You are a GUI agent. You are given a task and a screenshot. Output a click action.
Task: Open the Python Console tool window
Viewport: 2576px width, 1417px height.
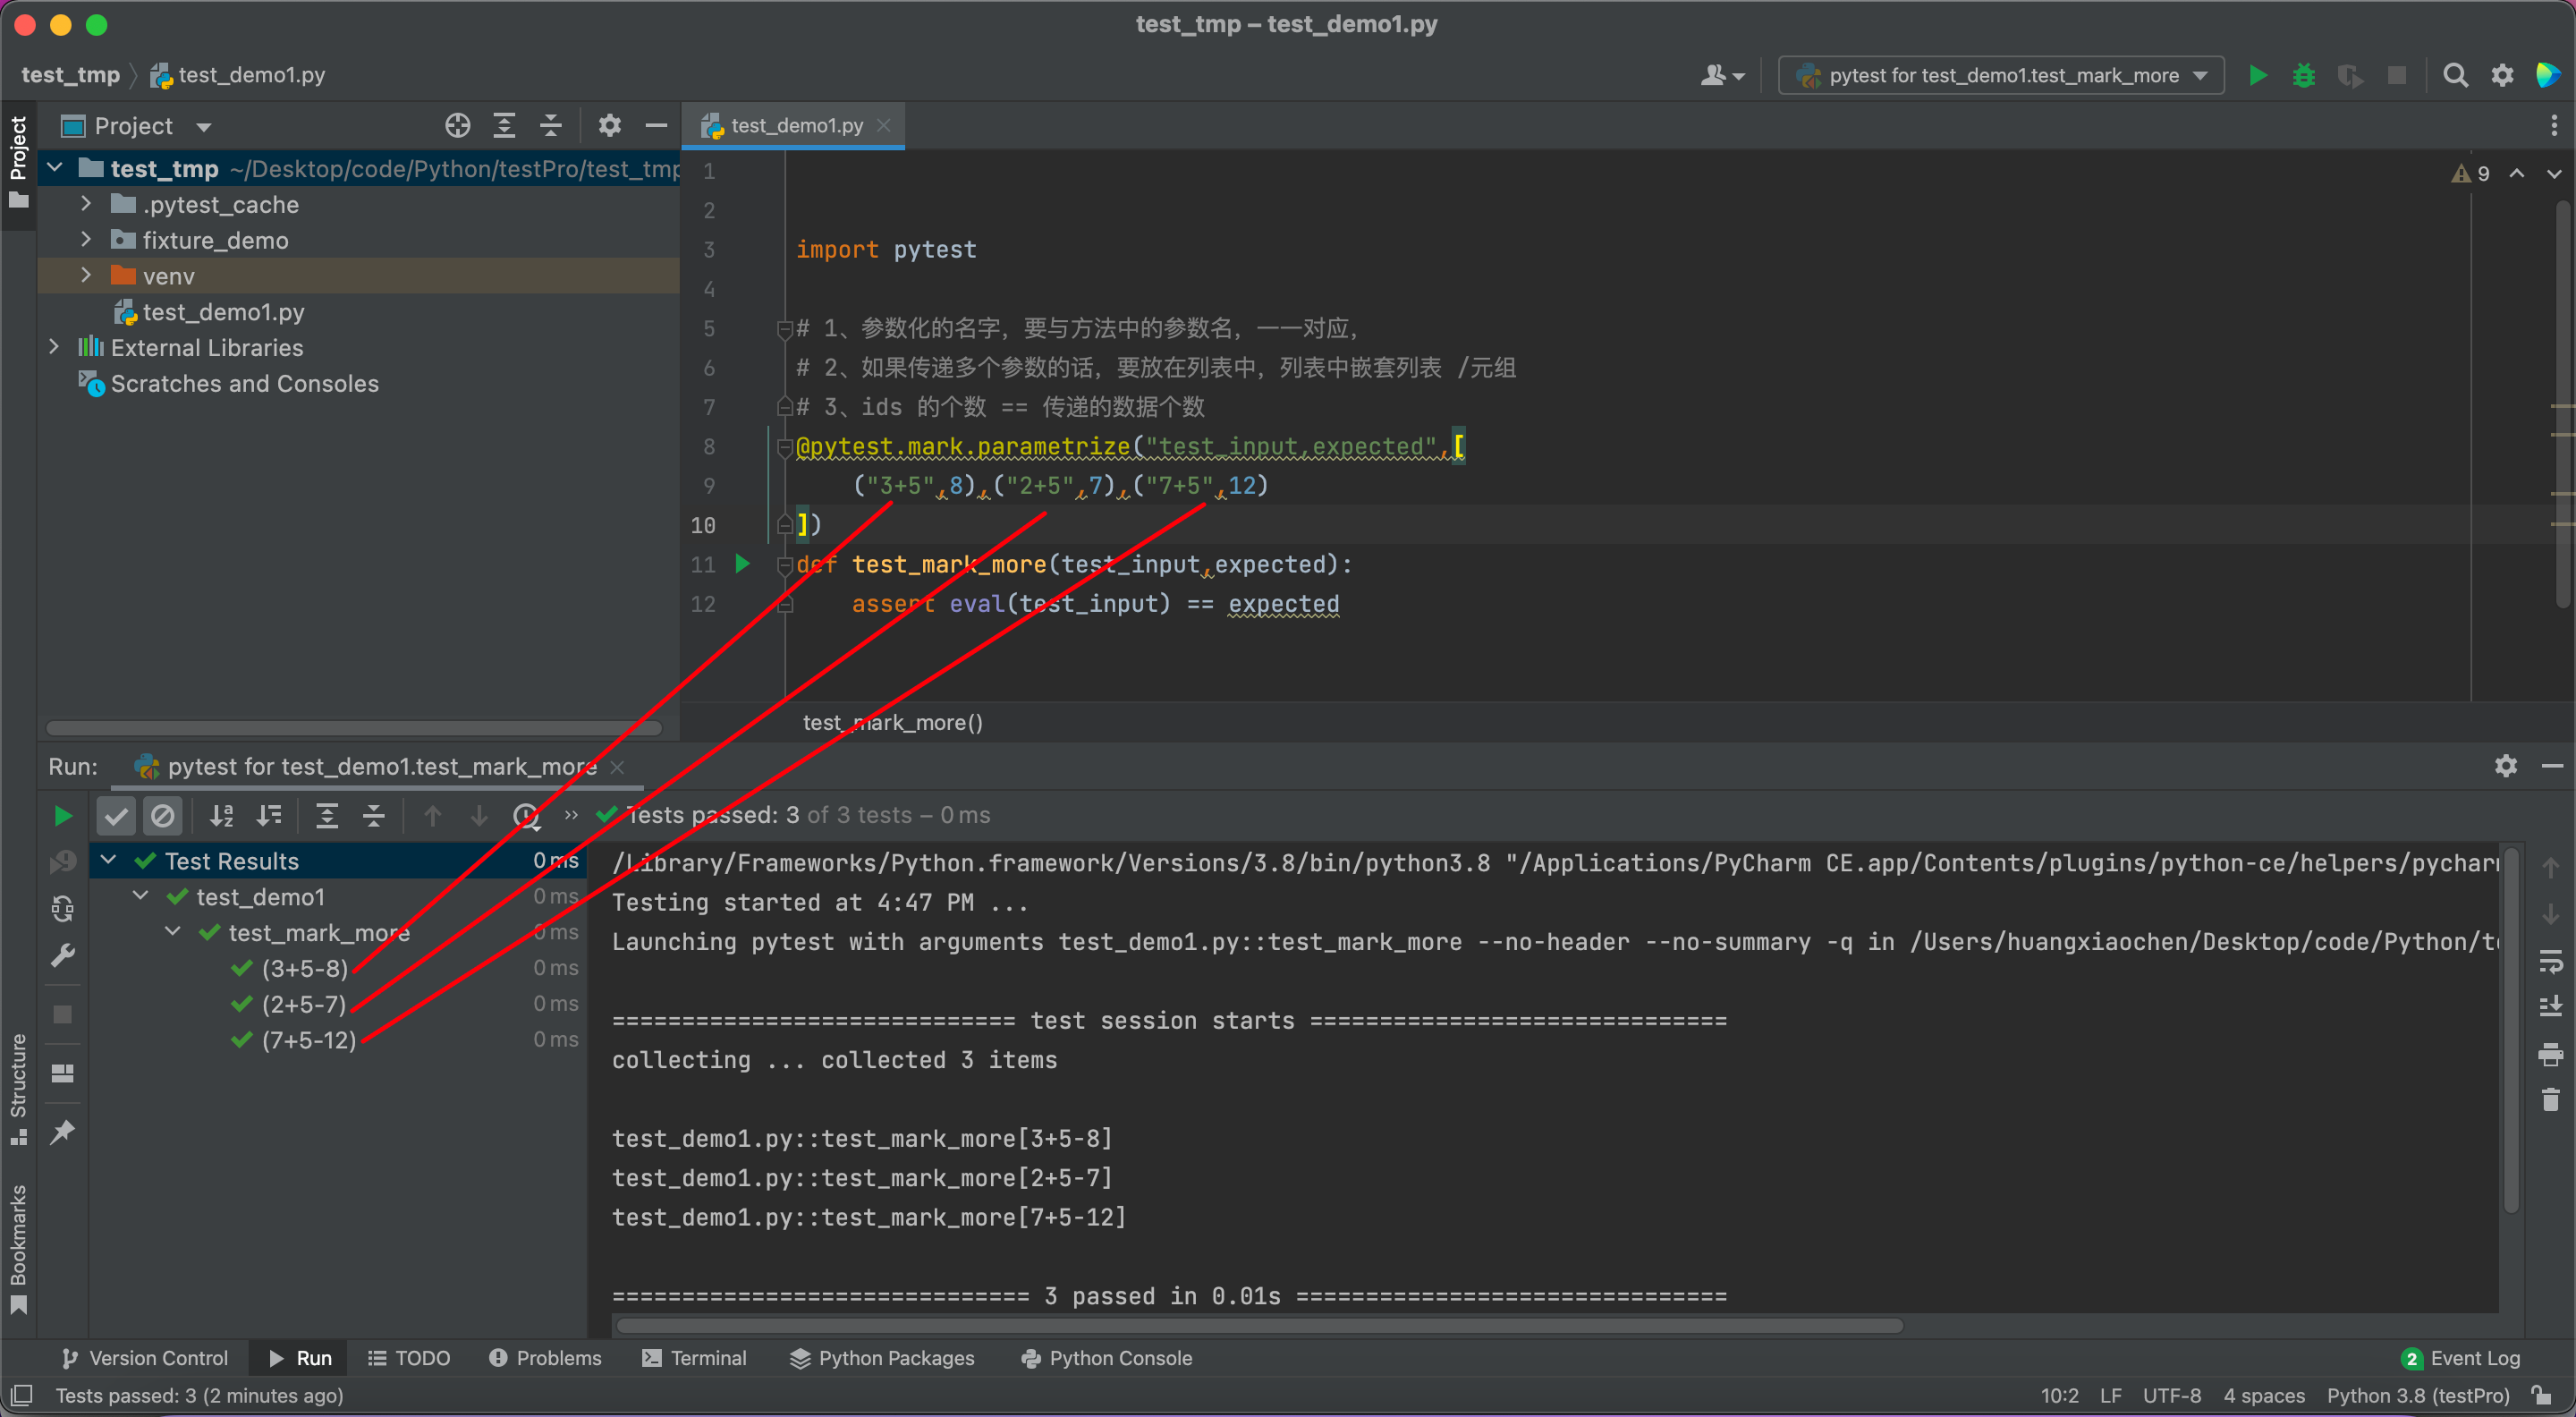click(1106, 1358)
